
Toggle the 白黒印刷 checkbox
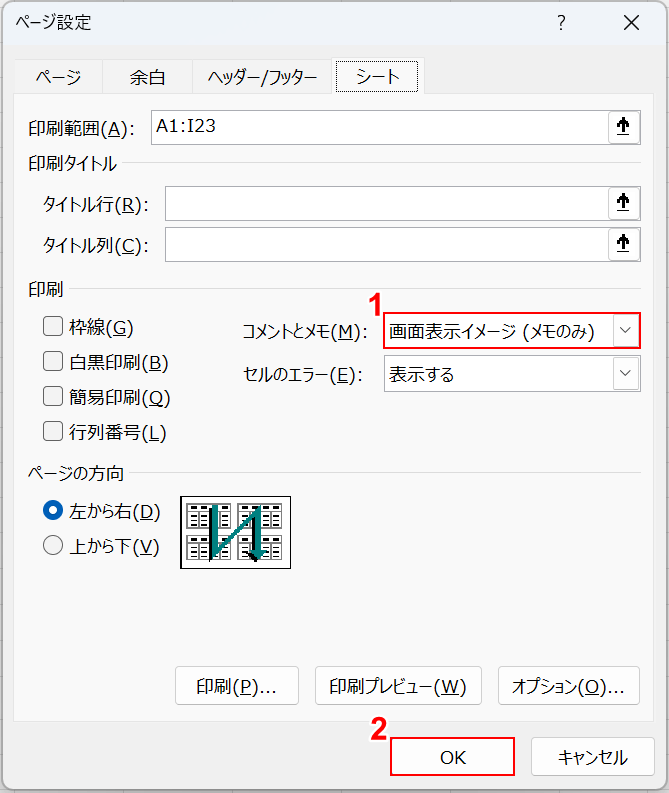click(x=53, y=362)
